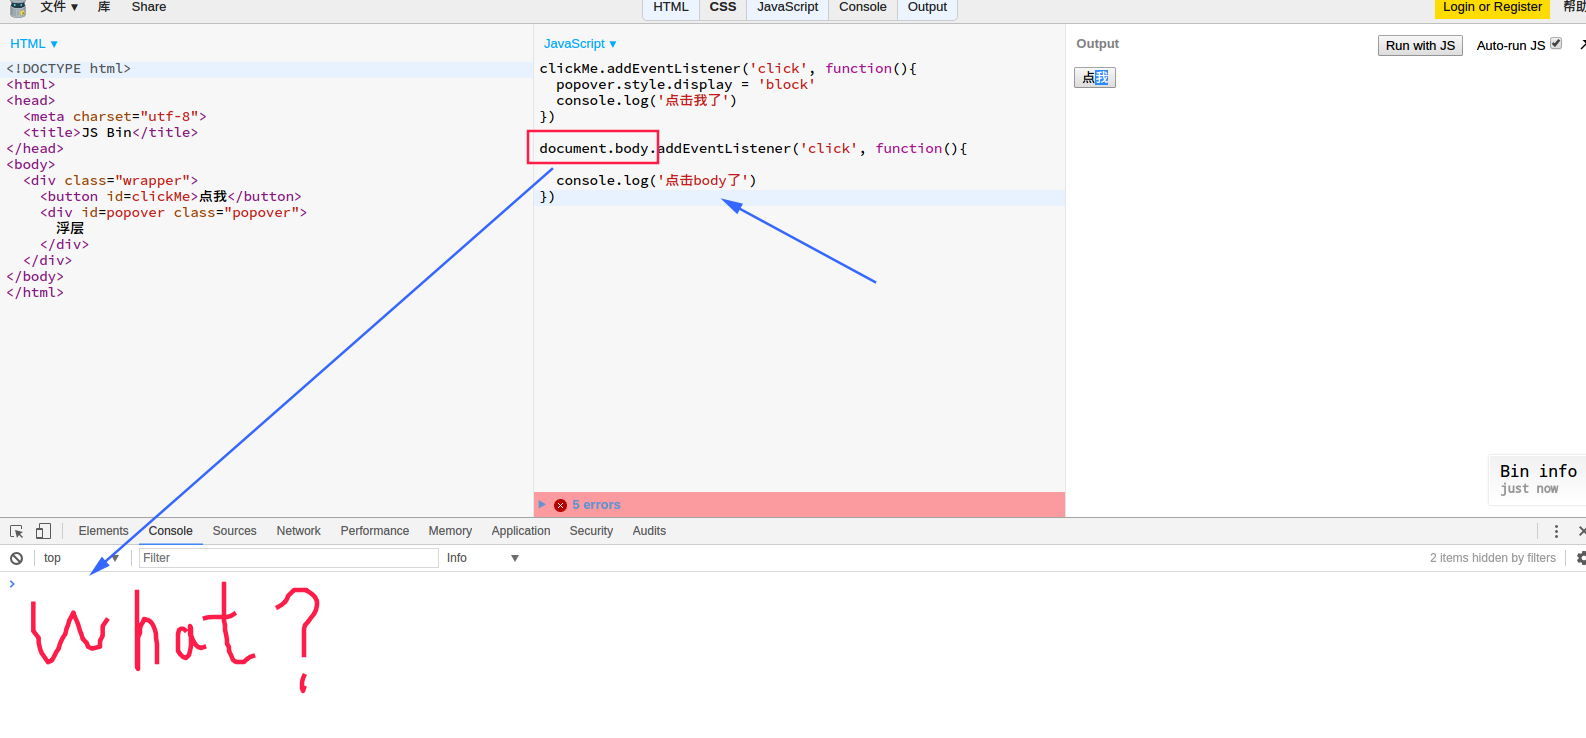Click the console.log('点击body了') line
The height and width of the screenshot is (738, 1586).
pyautogui.click(x=656, y=181)
